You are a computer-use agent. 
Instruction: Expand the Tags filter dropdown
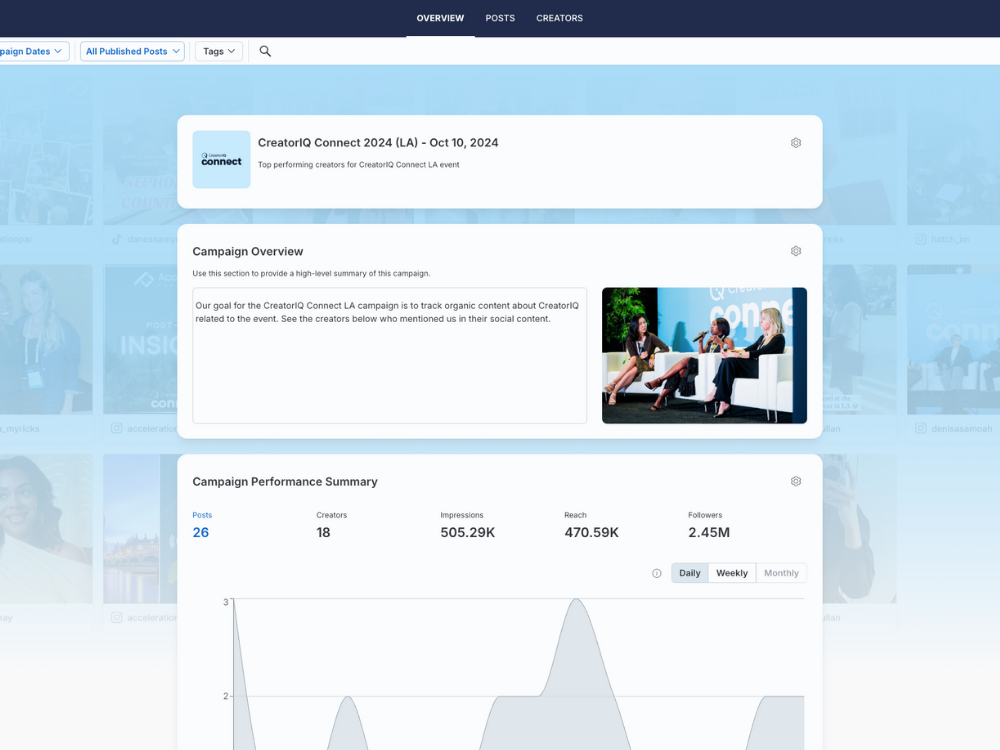point(219,51)
